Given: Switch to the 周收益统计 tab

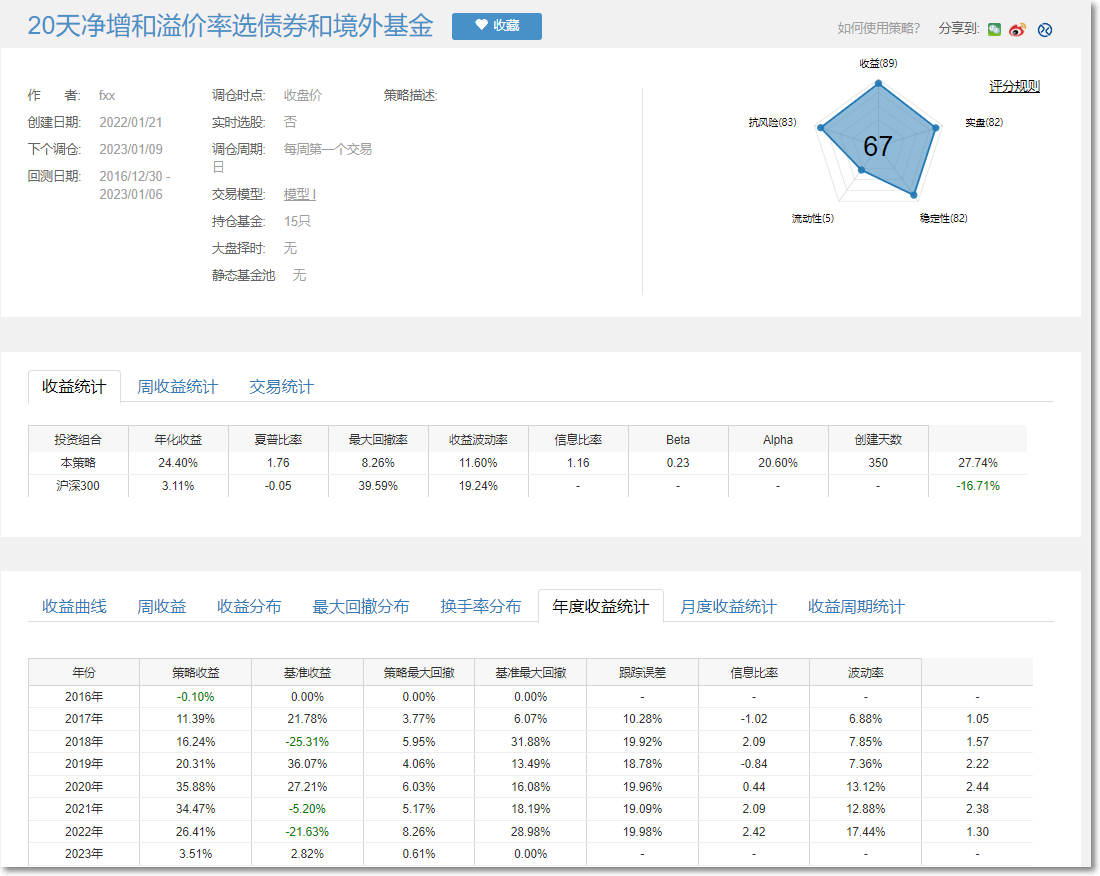Looking at the screenshot, I should tap(177, 387).
